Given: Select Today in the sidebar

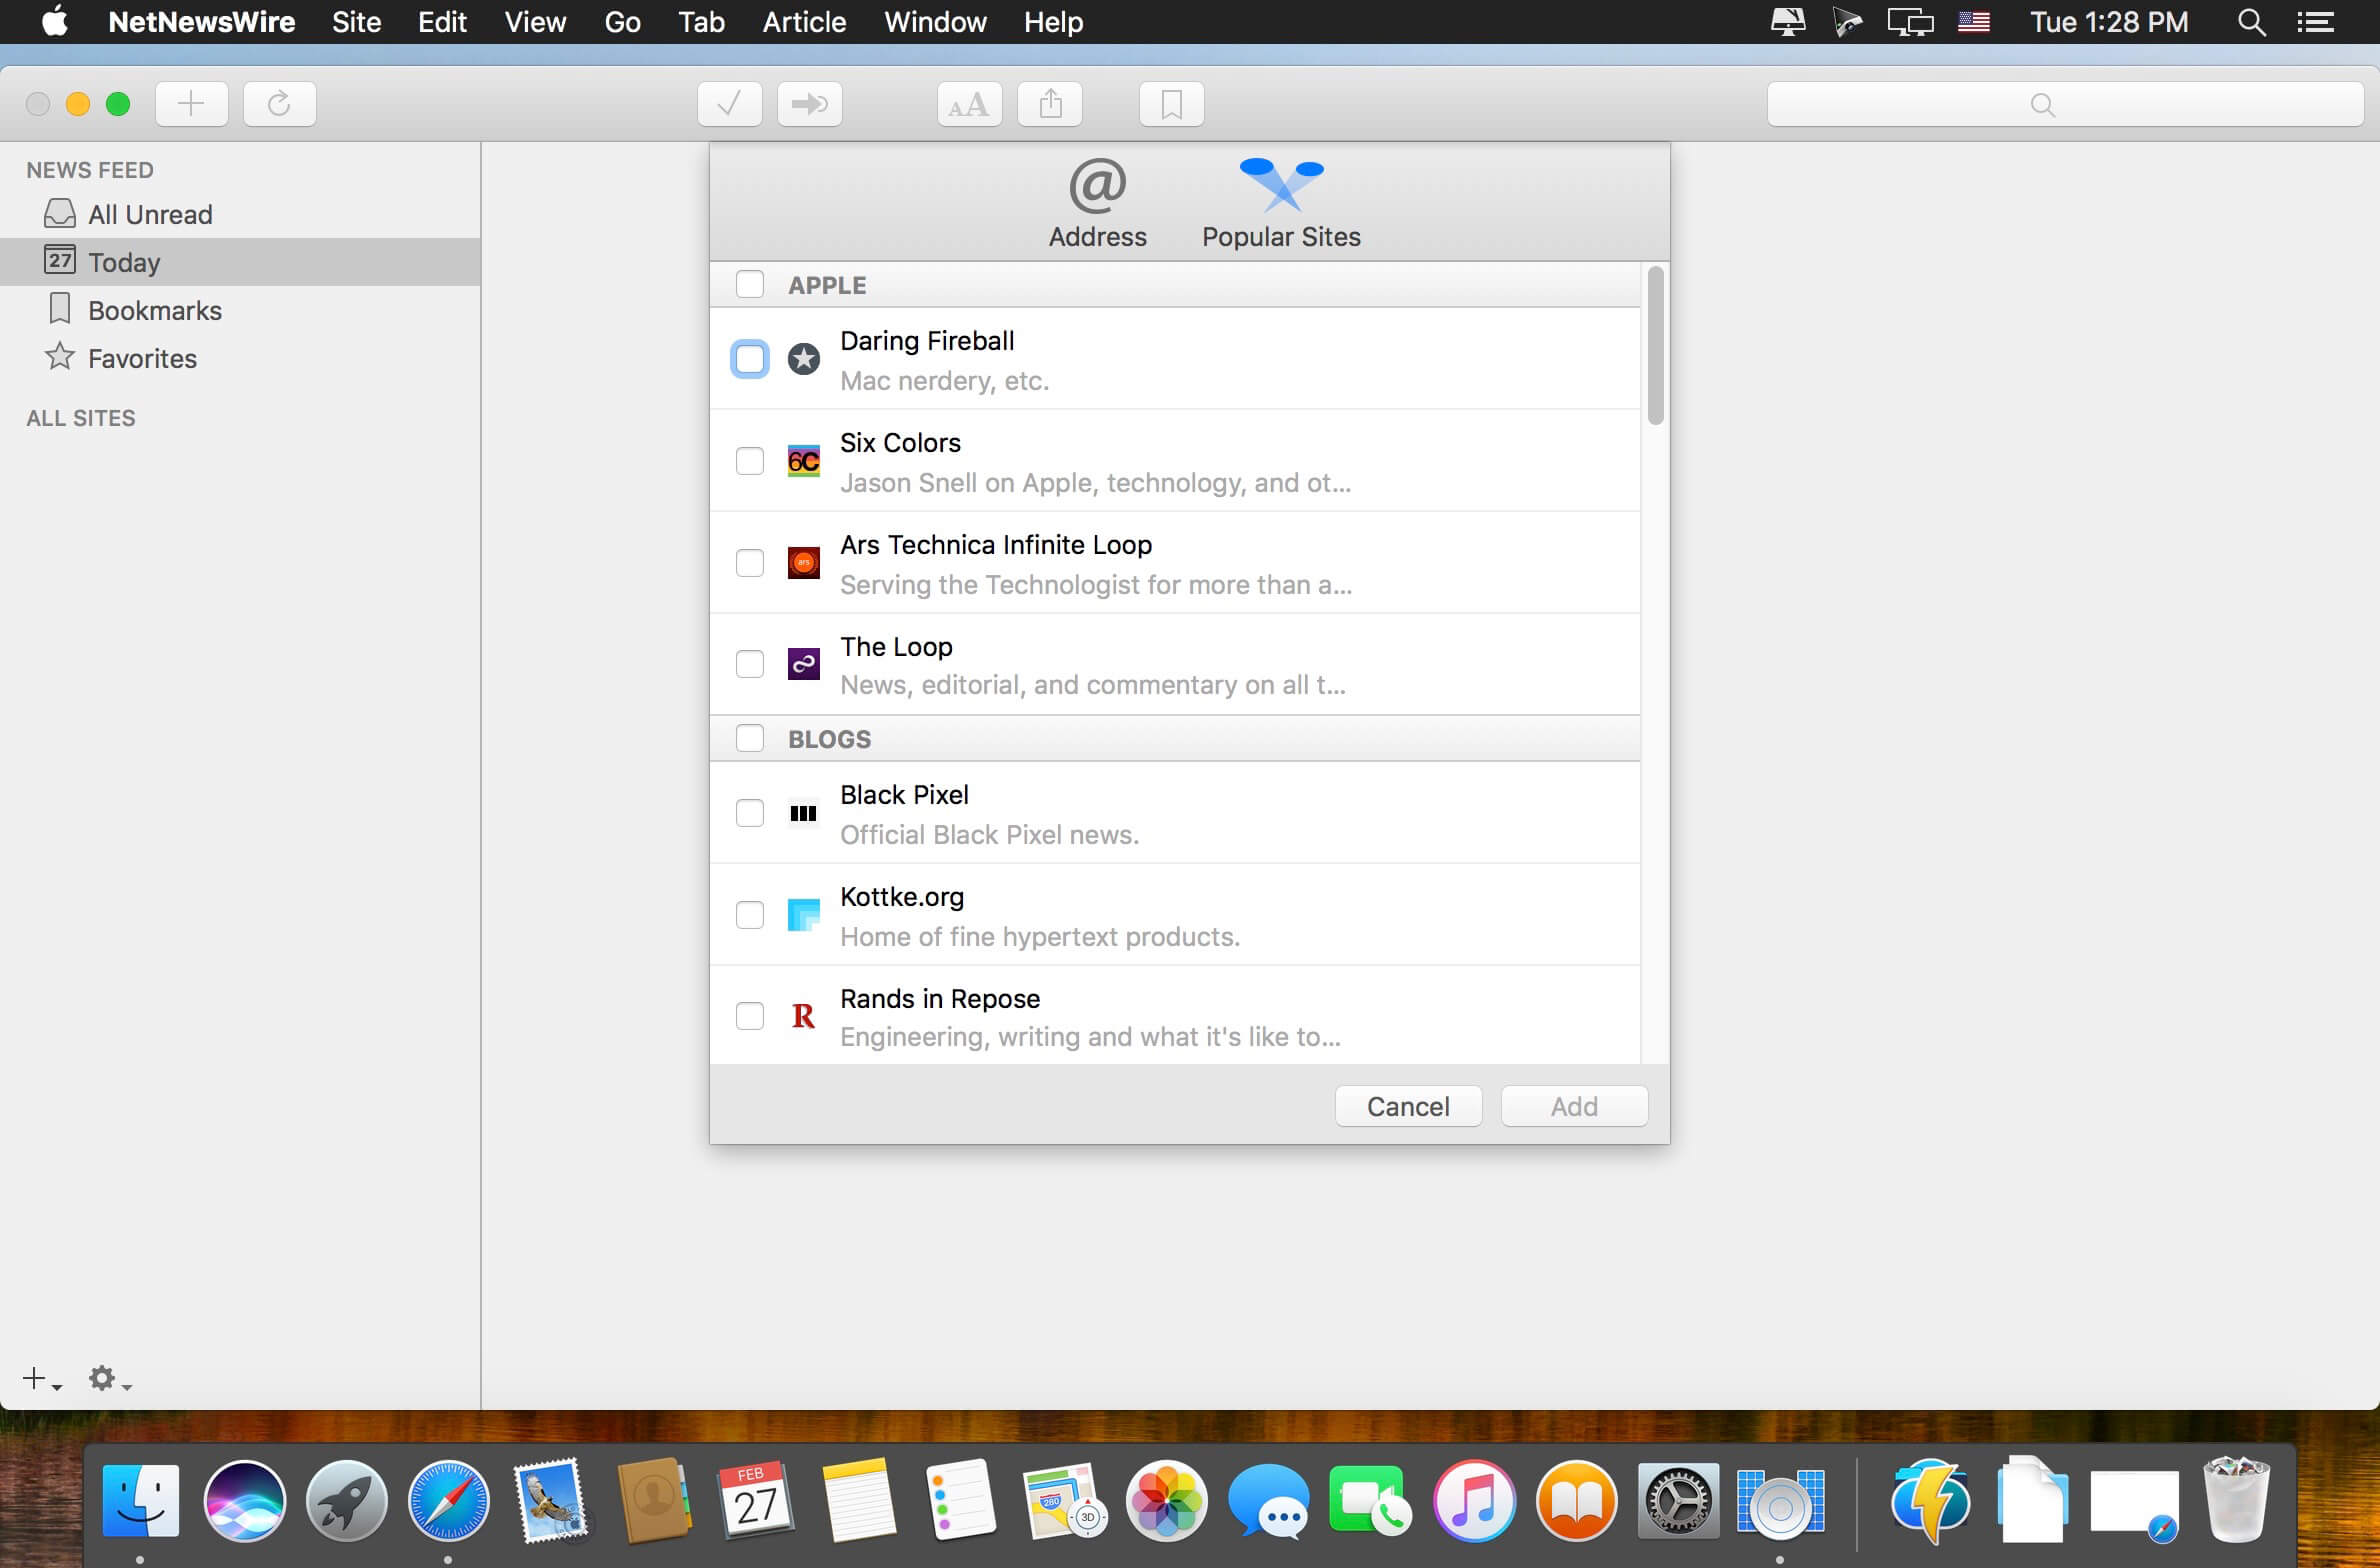Looking at the screenshot, I should tap(240, 262).
